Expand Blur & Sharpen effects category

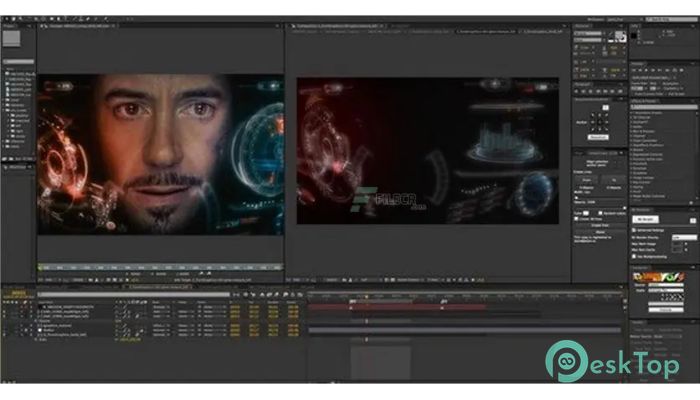(631, 131)
